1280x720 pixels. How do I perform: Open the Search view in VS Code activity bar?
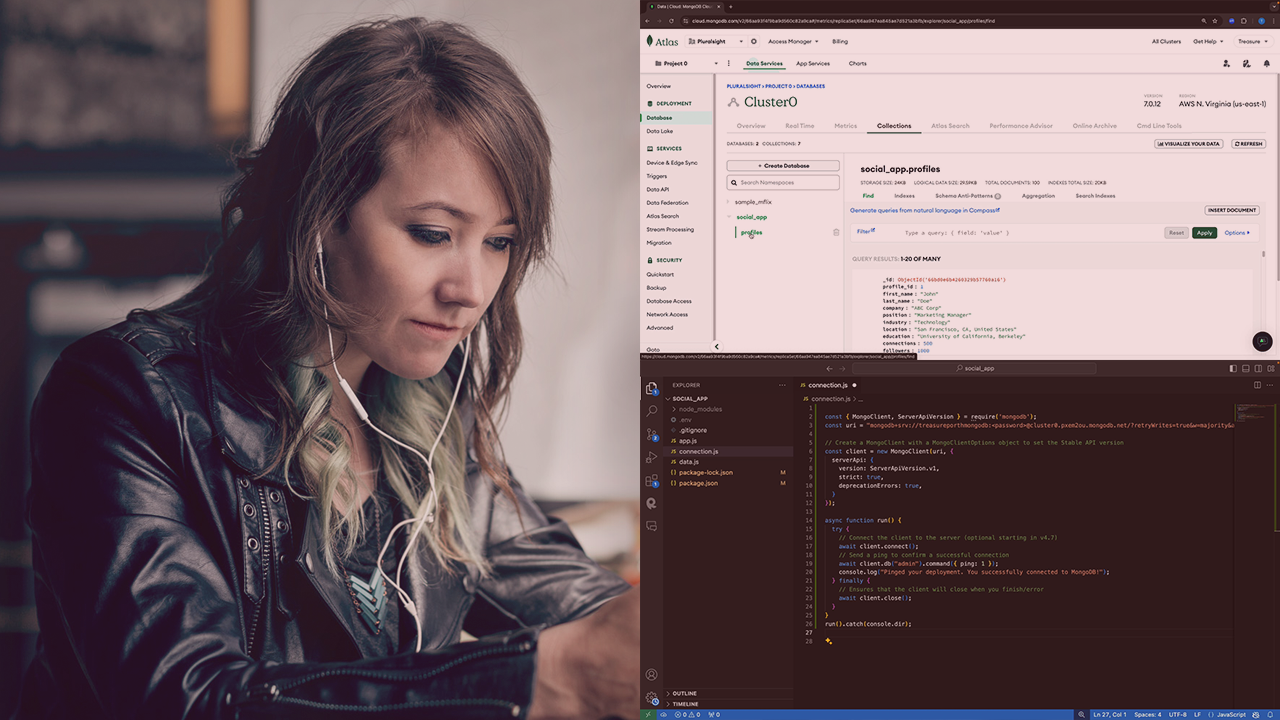pos(652,411)
